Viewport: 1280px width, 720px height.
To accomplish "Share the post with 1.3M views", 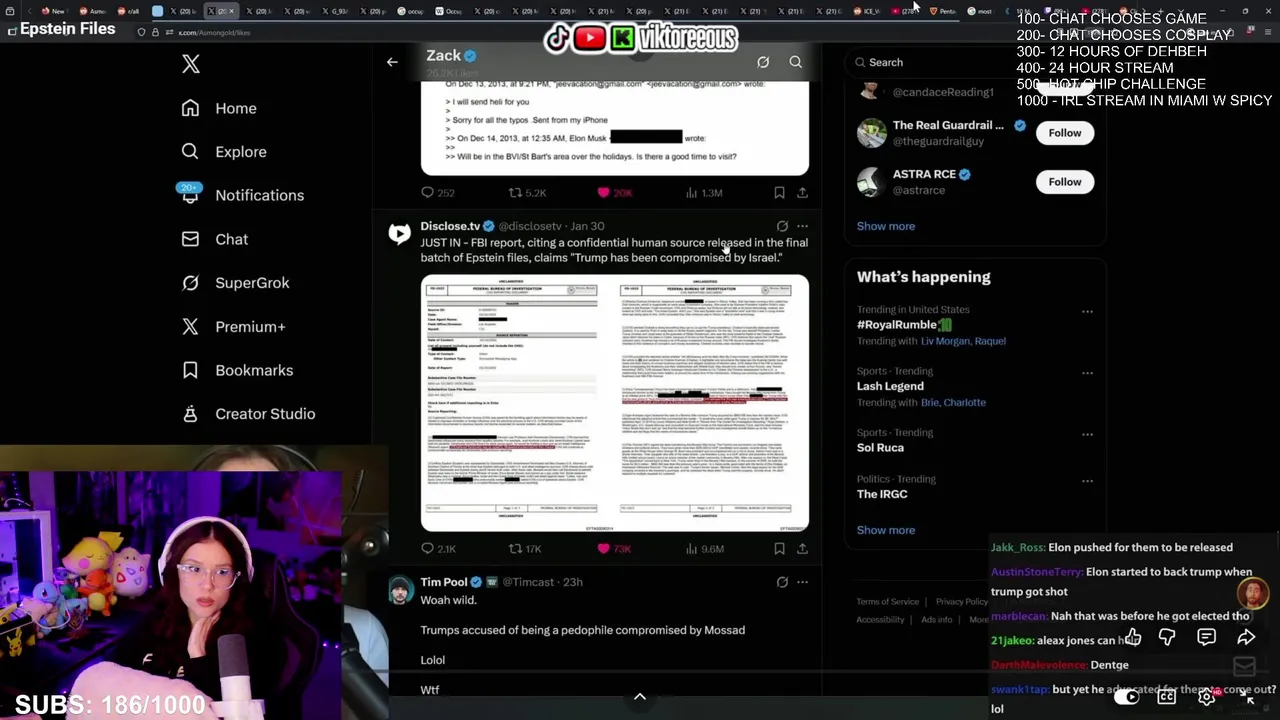I will pyautogui.click(x=802, y=193).
